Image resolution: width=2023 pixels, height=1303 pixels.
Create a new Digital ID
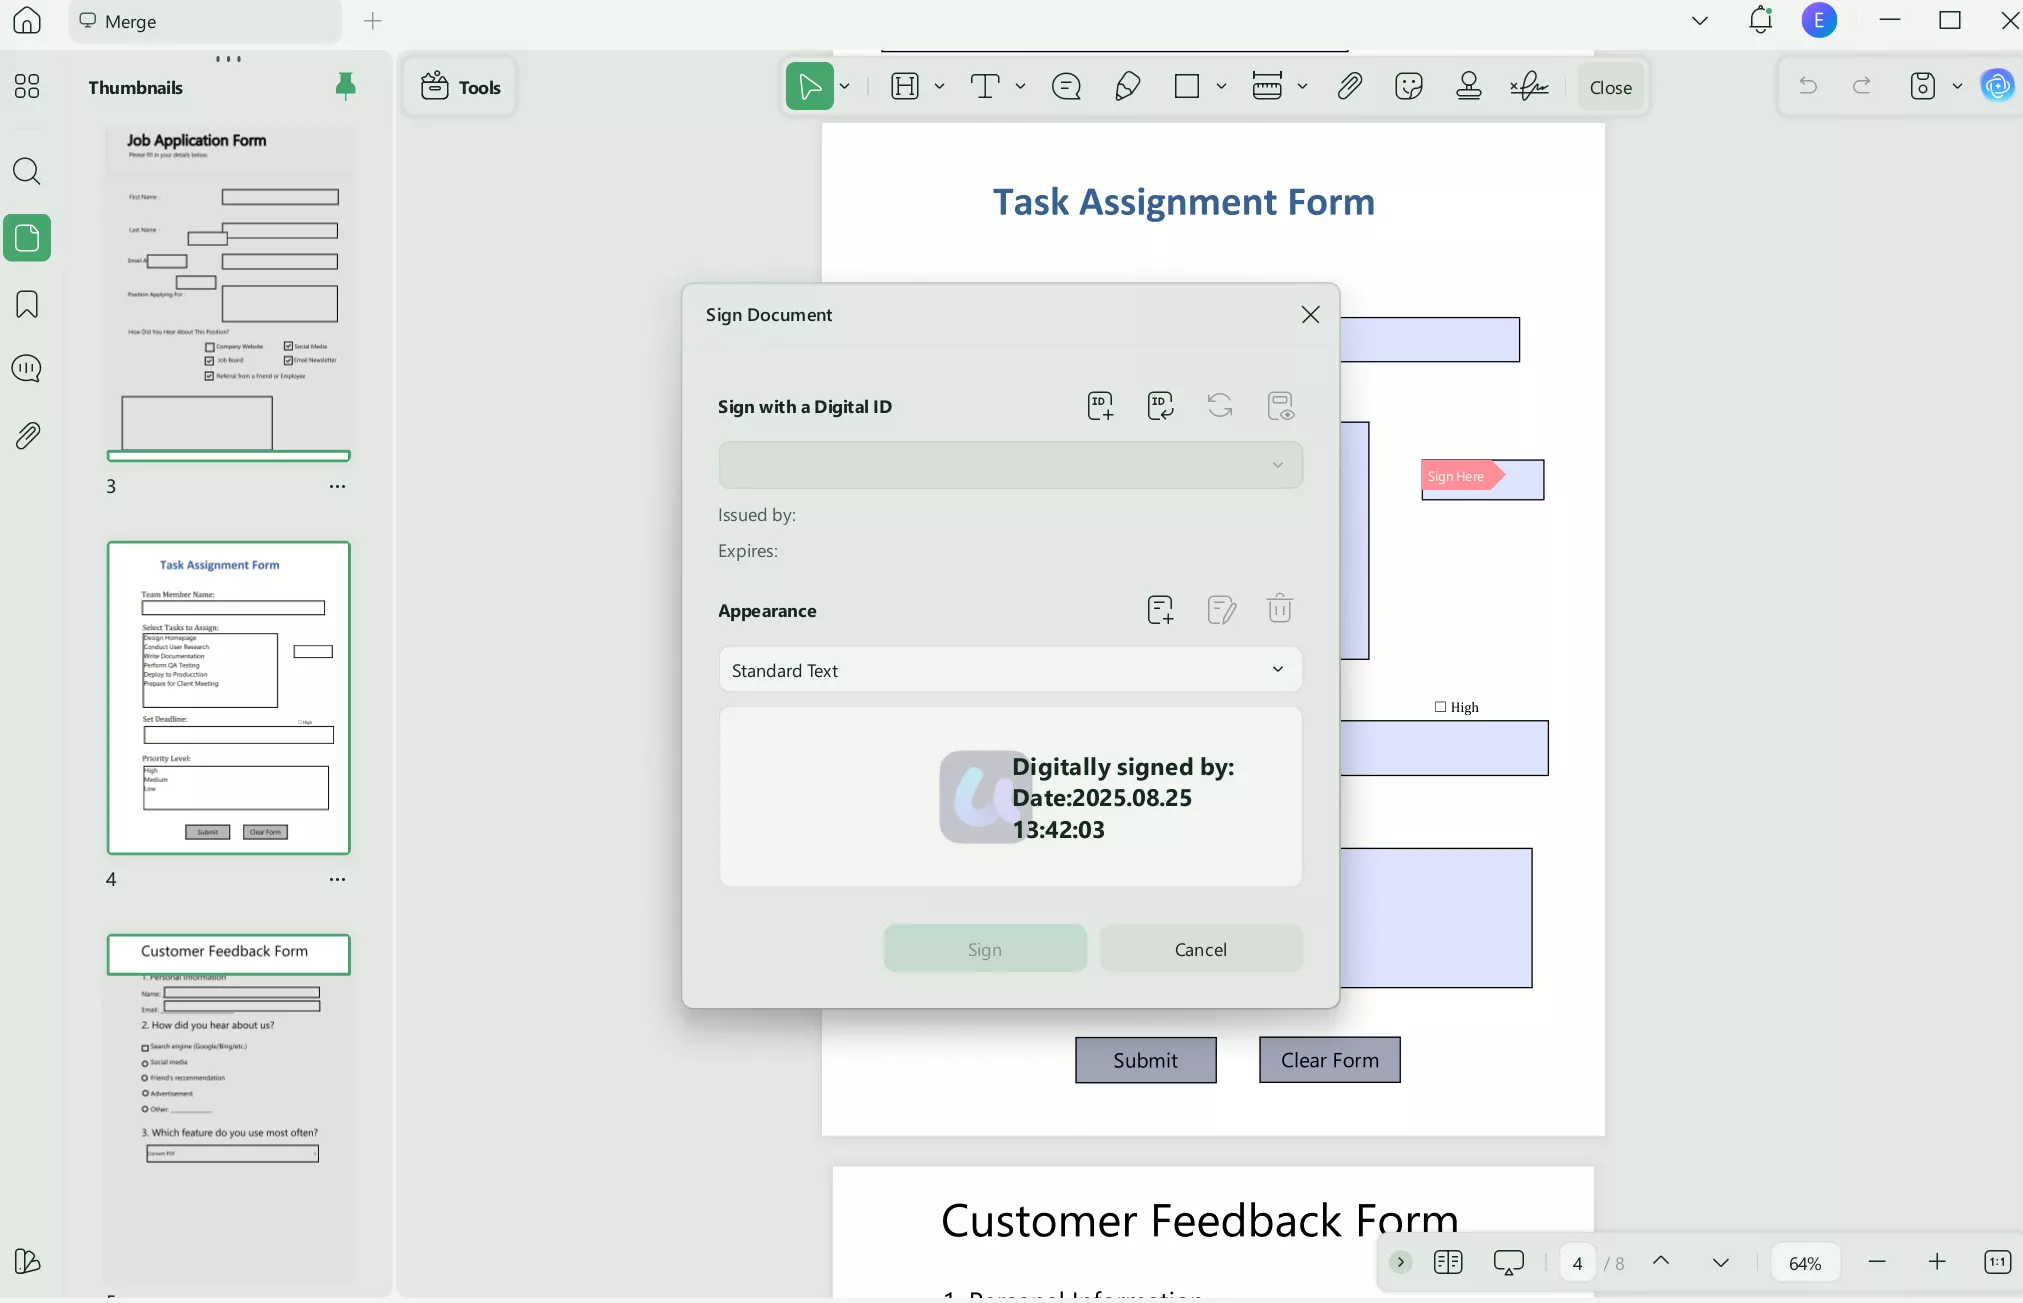coord(1100,406)
